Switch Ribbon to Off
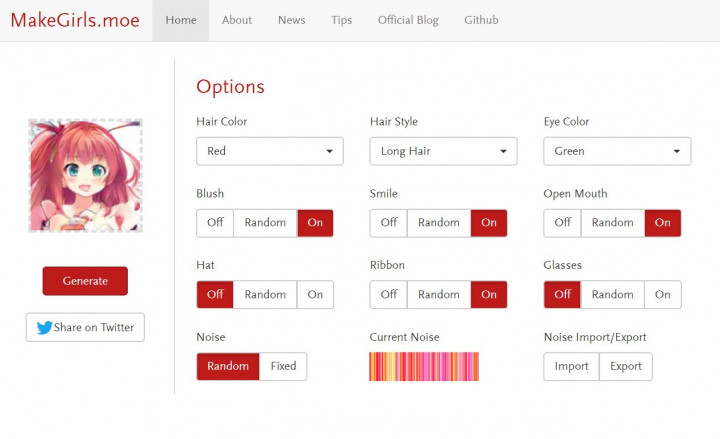 [x=388, y=295]
